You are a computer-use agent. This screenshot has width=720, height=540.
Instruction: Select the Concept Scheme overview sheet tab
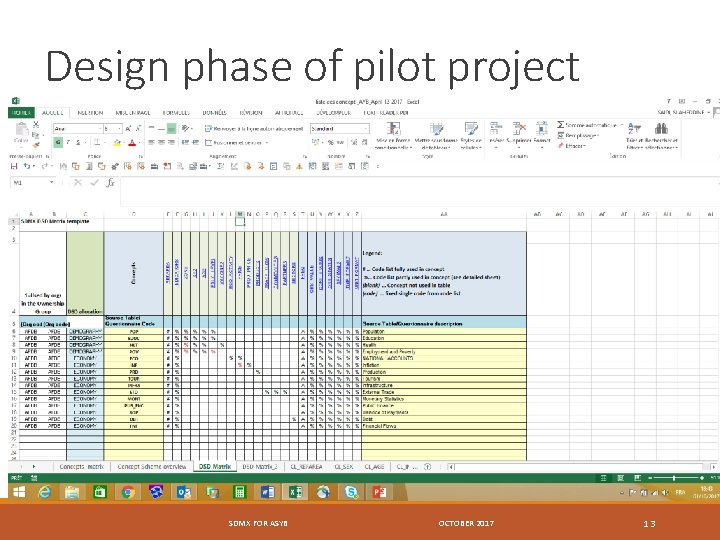coord(152,467)
